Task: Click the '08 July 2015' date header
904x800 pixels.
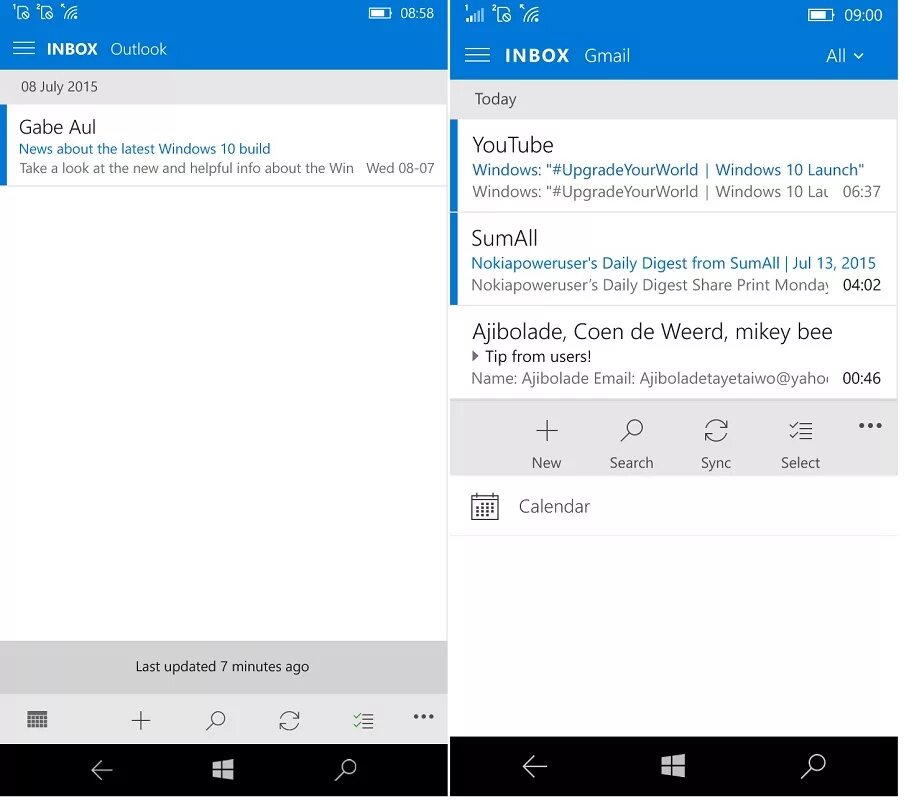Action: click(x=59, y=86)
